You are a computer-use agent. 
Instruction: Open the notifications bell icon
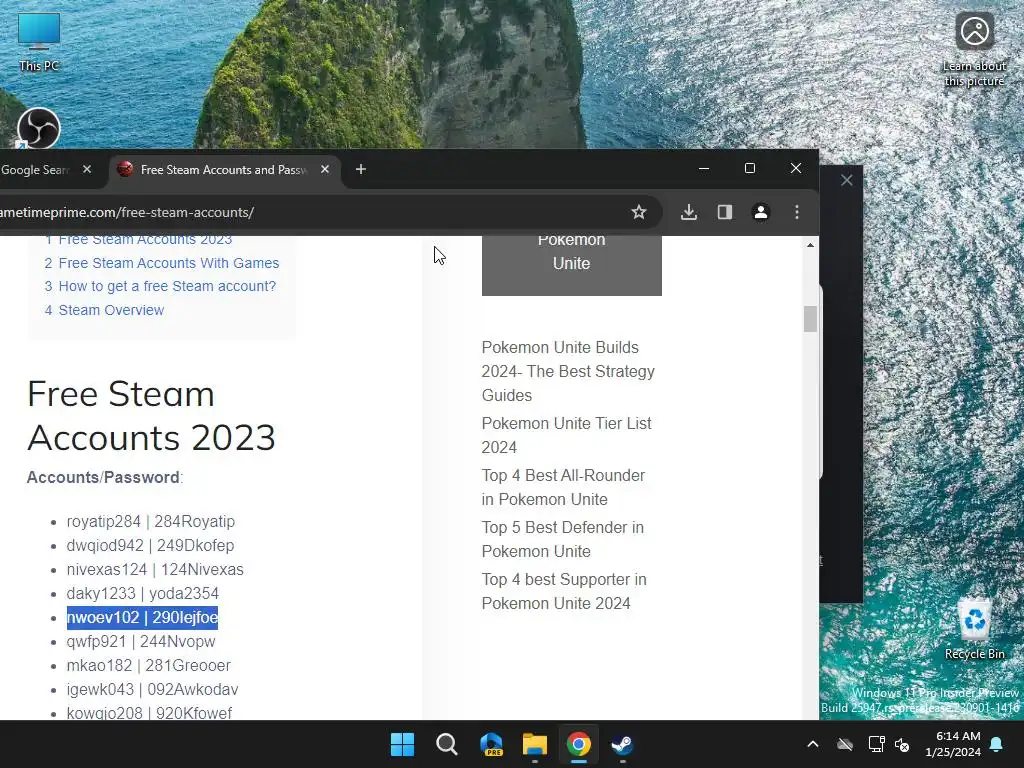997,744
